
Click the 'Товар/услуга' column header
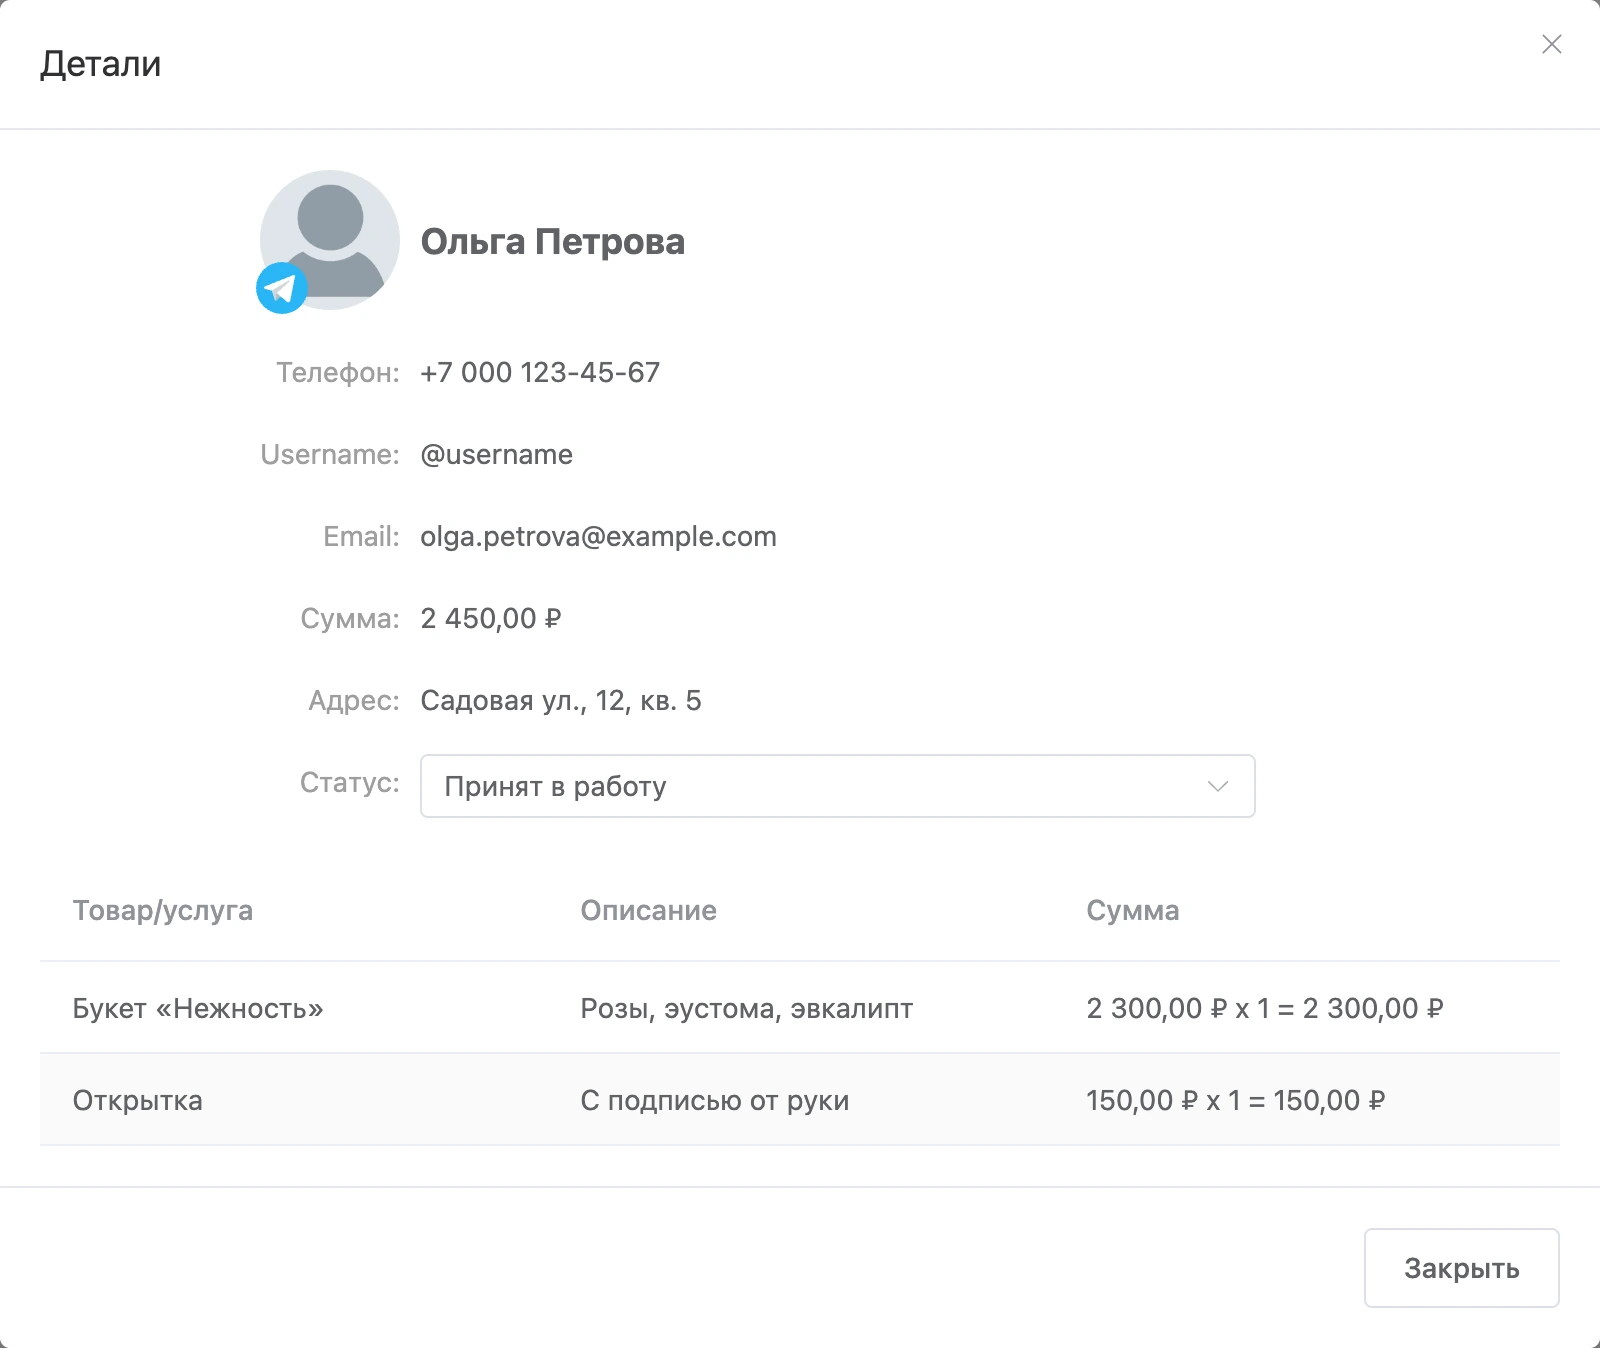(162, 910)
